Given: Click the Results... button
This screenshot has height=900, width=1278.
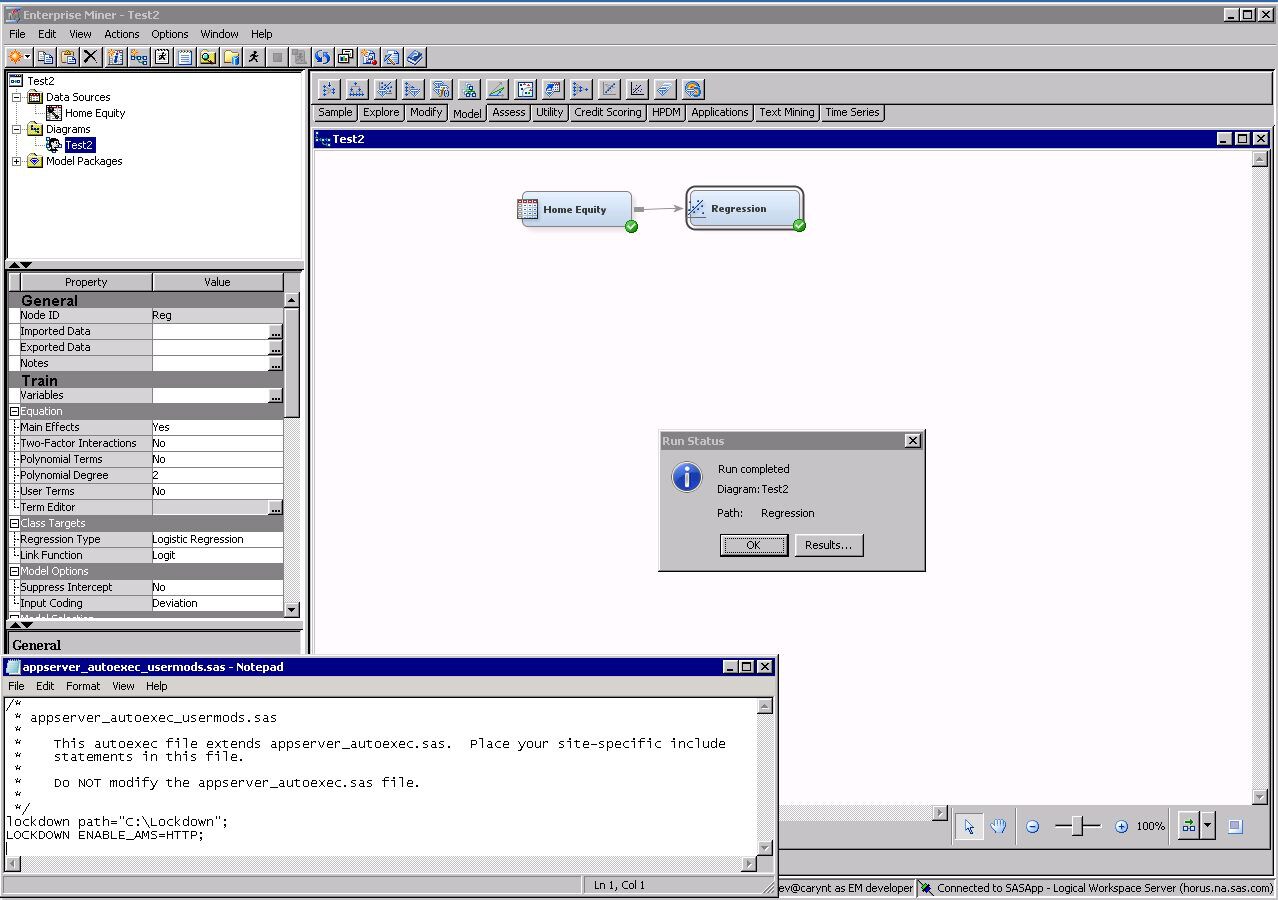Looking at the screenshot, I should click(828, 545).
